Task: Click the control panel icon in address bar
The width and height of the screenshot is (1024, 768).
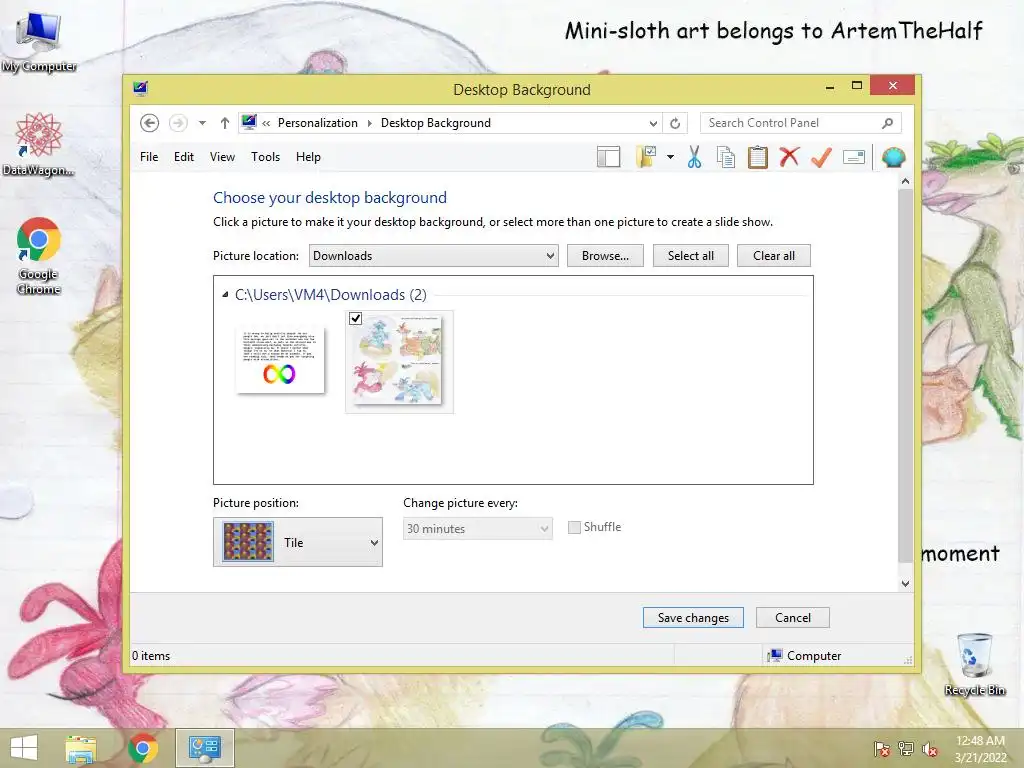Action: 249,122
